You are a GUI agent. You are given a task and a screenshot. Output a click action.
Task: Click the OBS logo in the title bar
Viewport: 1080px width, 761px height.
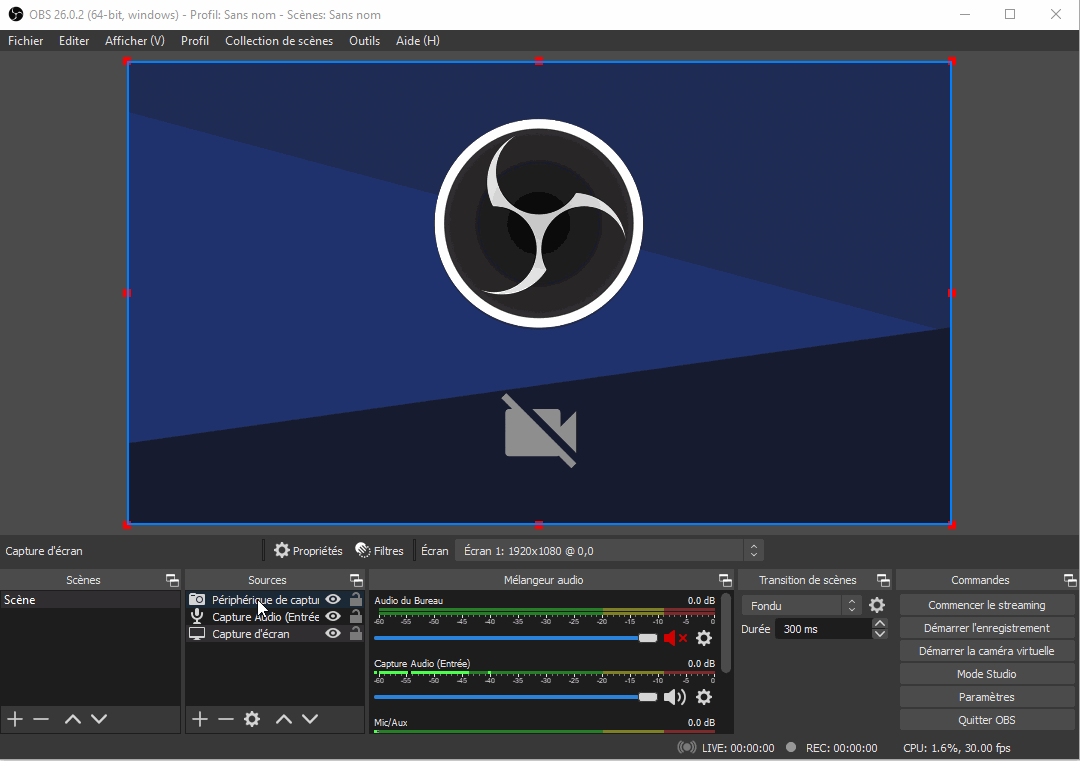pyautogui.click(x=15, y=14)
